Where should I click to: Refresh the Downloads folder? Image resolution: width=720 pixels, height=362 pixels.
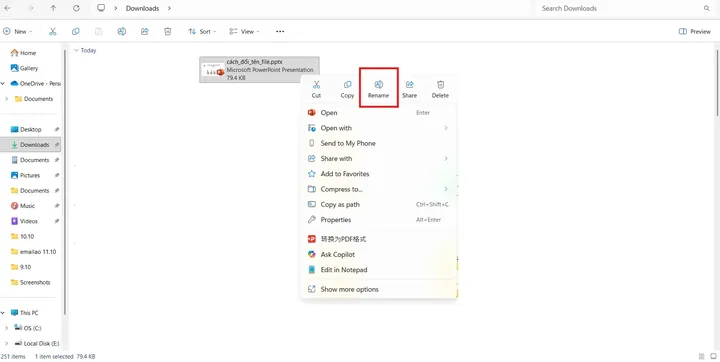click(76, 8)
